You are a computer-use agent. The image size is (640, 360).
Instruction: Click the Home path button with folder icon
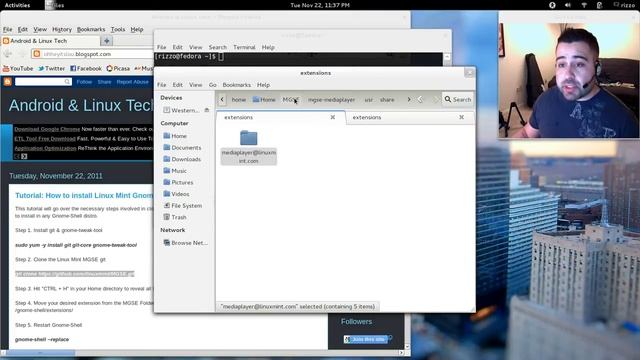coord(264,100)
